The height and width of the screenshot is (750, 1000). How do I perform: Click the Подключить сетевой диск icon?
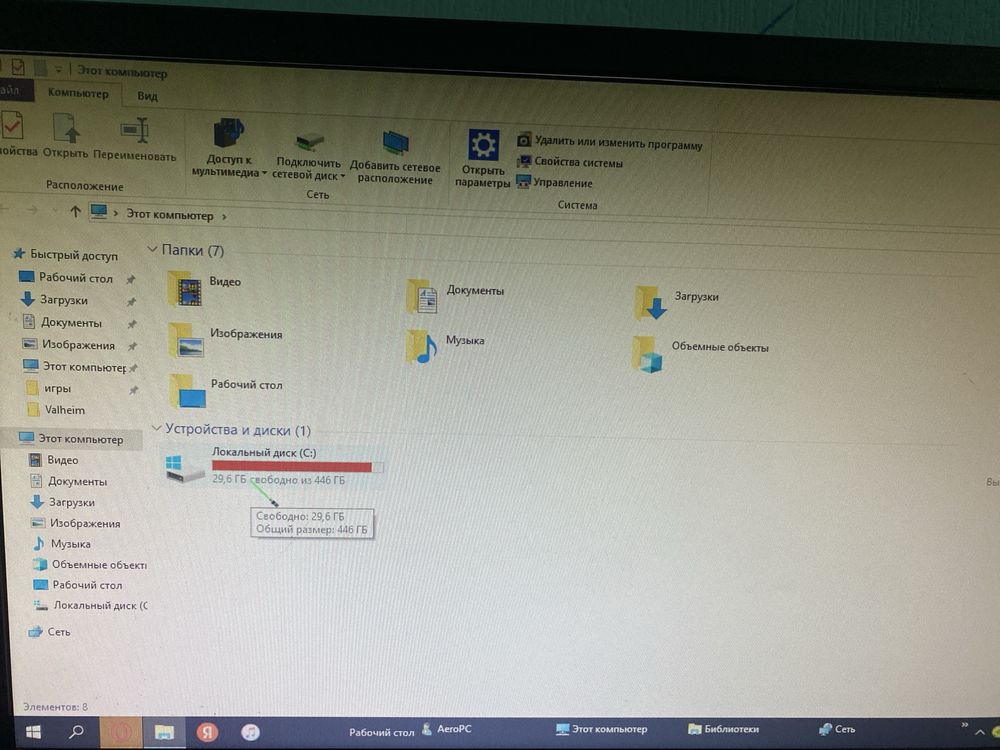click(x=310, y=142)
